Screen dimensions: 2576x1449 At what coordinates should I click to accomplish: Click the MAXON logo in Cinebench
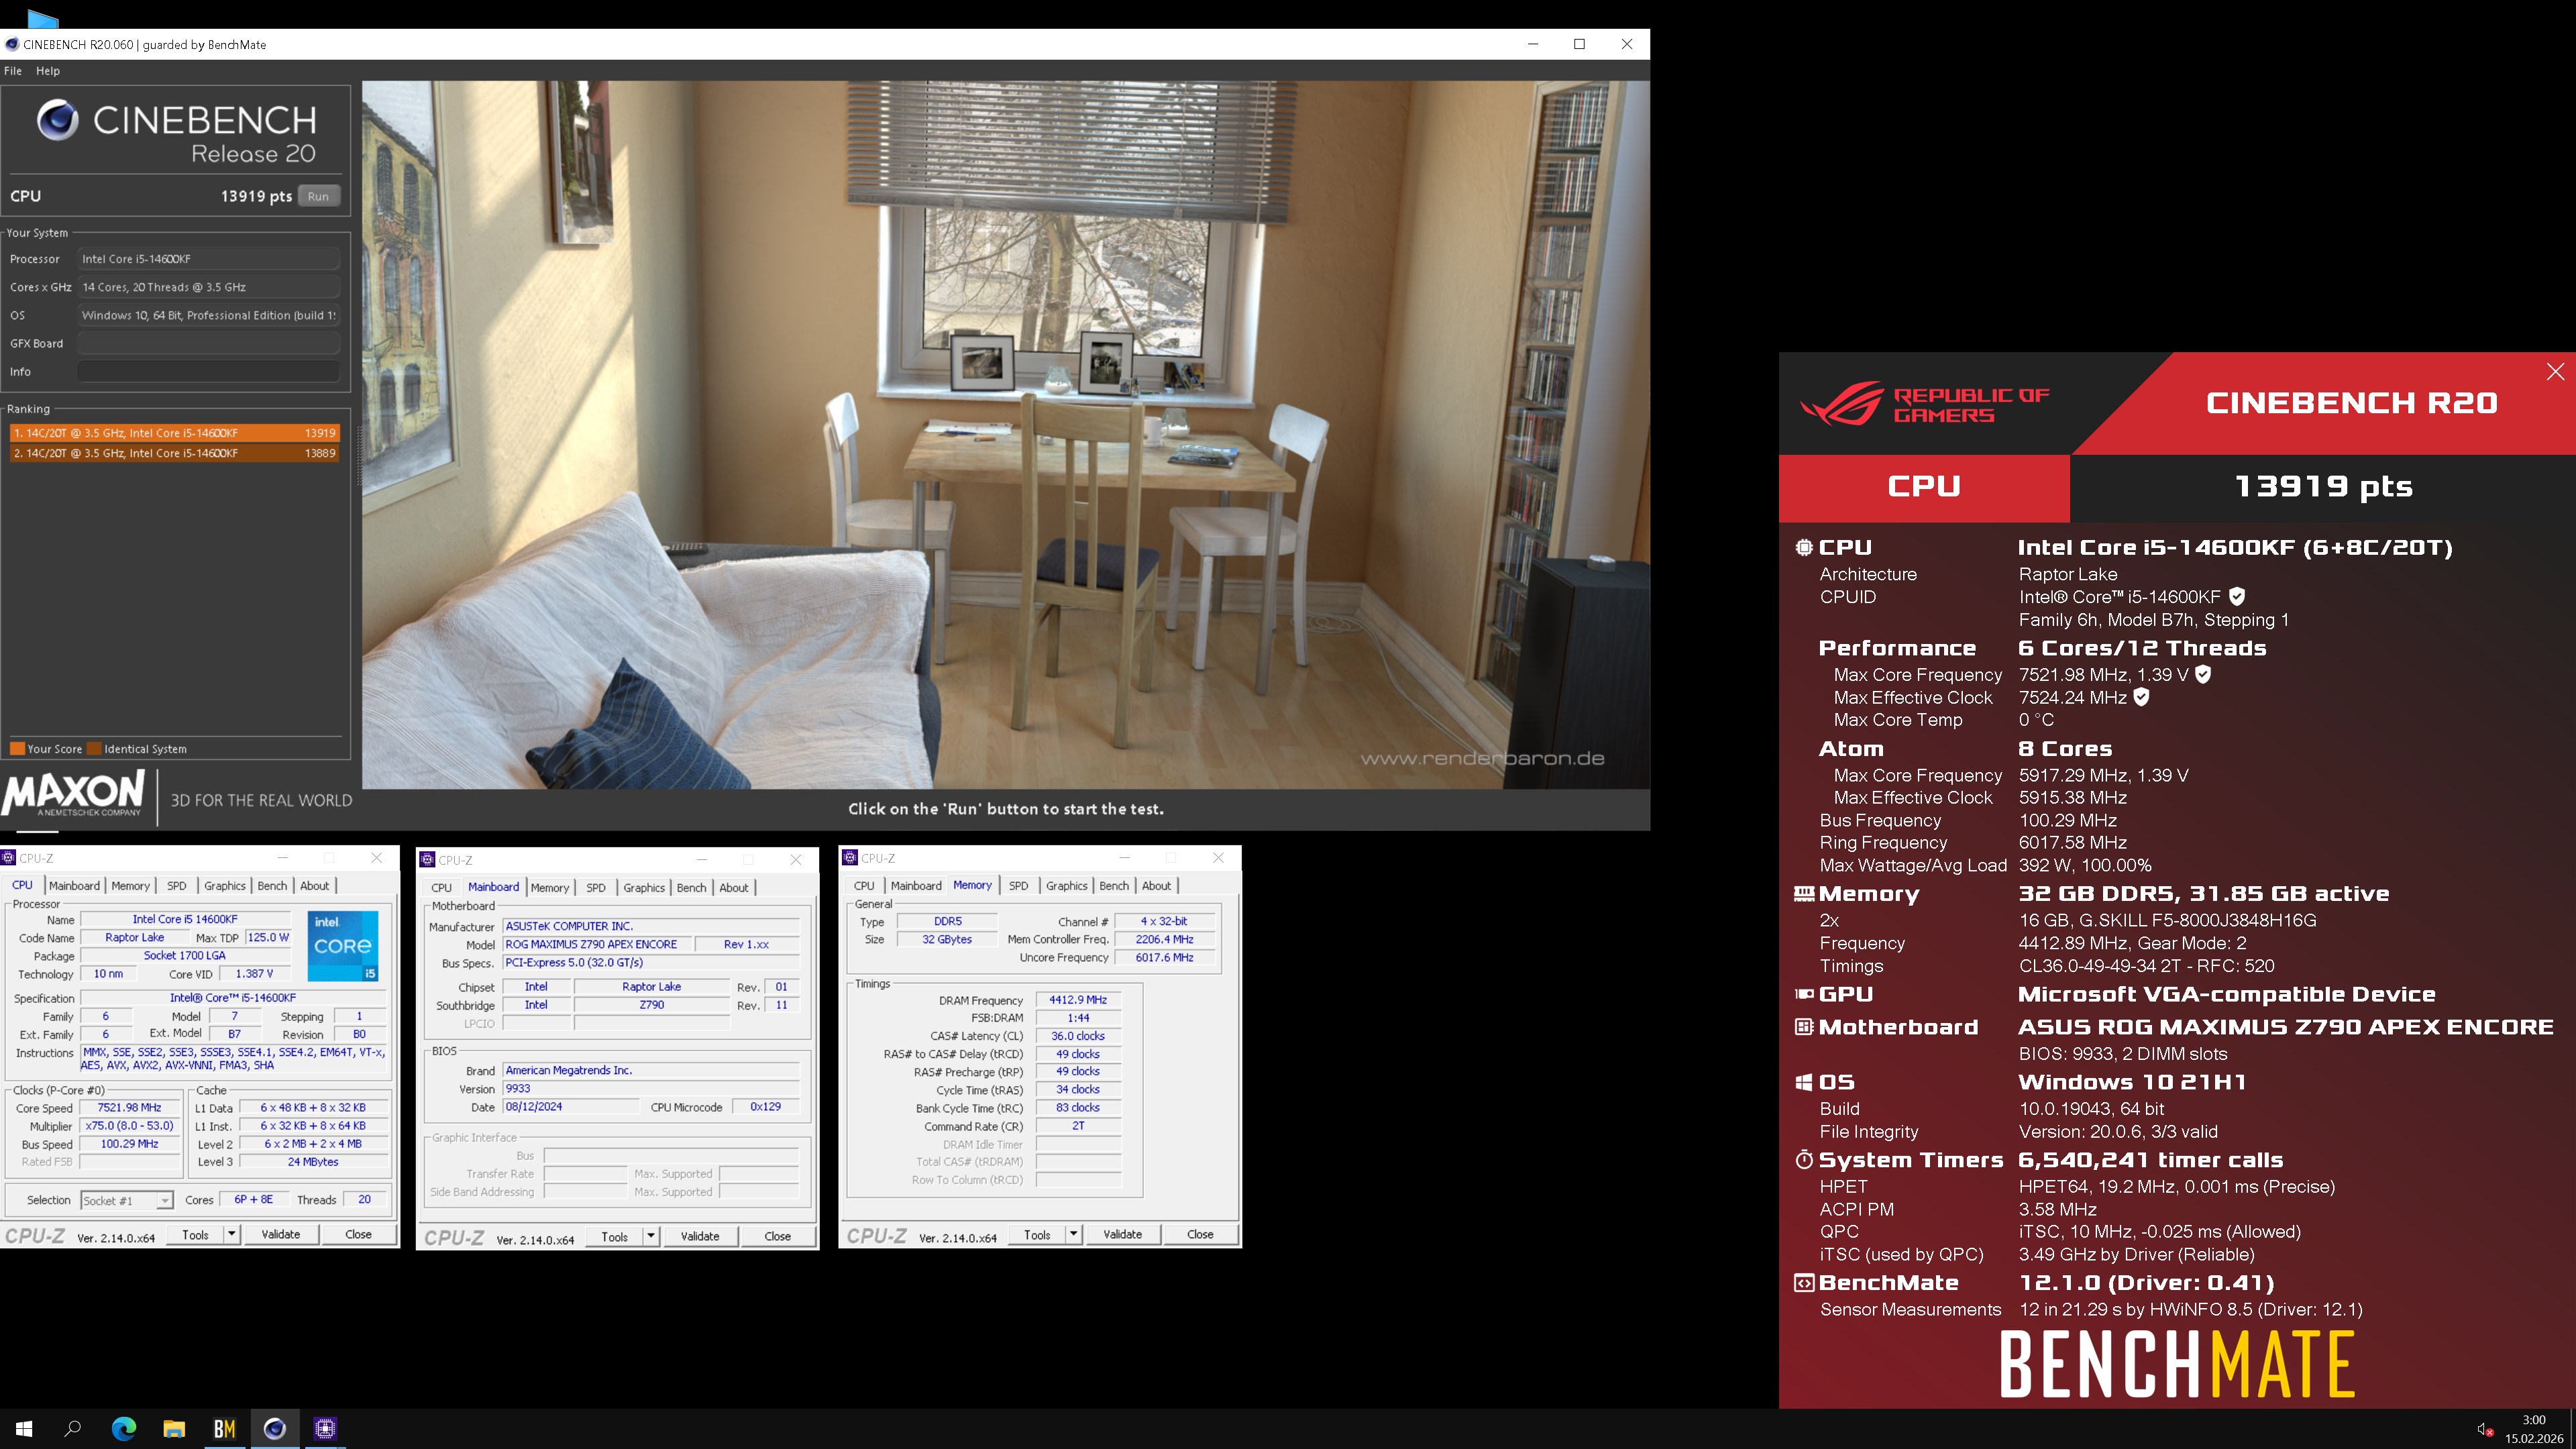coord(73,795)
